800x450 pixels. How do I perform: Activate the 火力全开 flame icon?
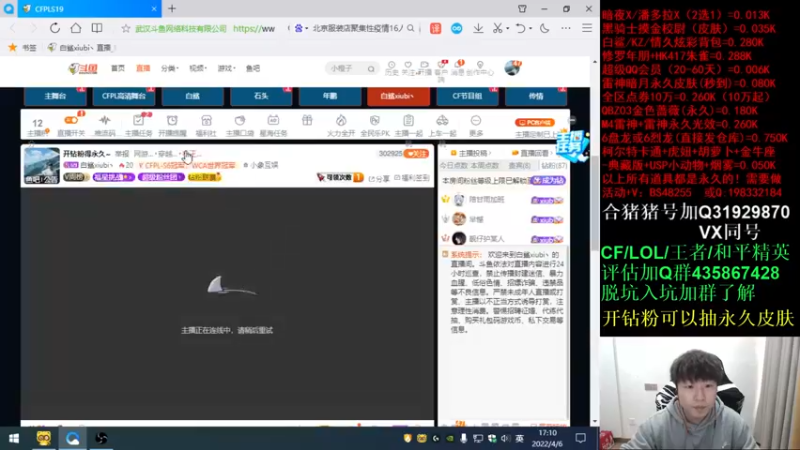341,125
